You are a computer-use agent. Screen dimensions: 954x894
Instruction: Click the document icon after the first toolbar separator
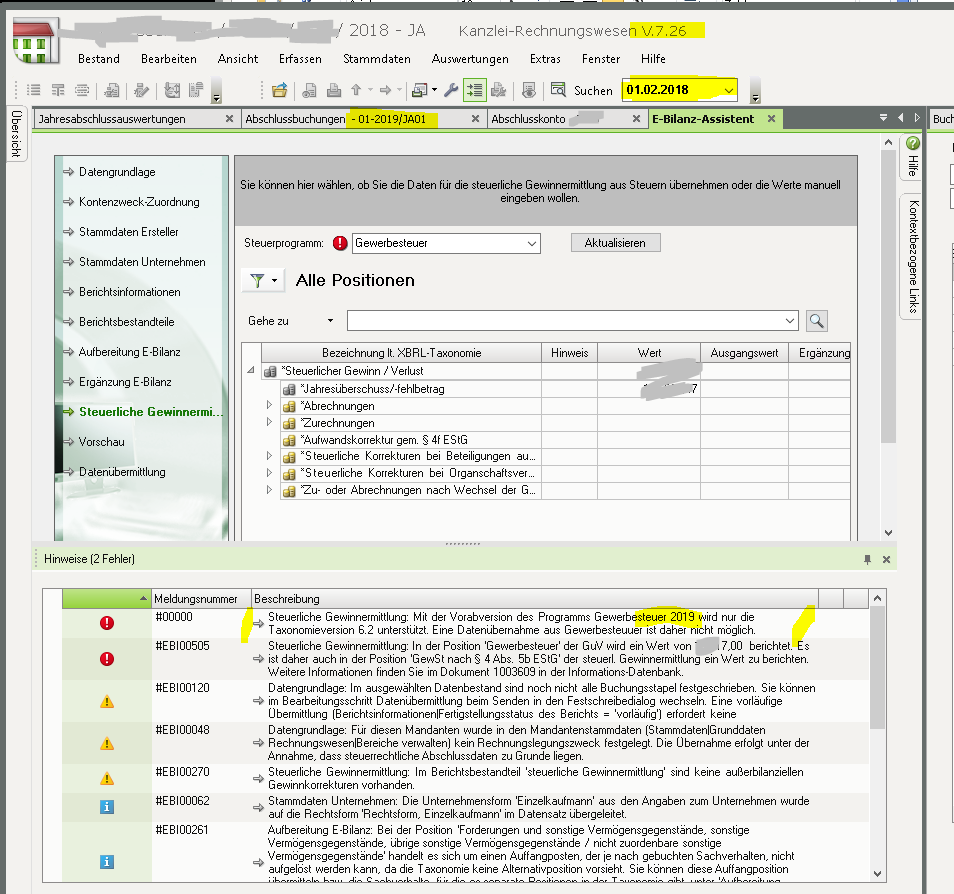click(111, 90)
